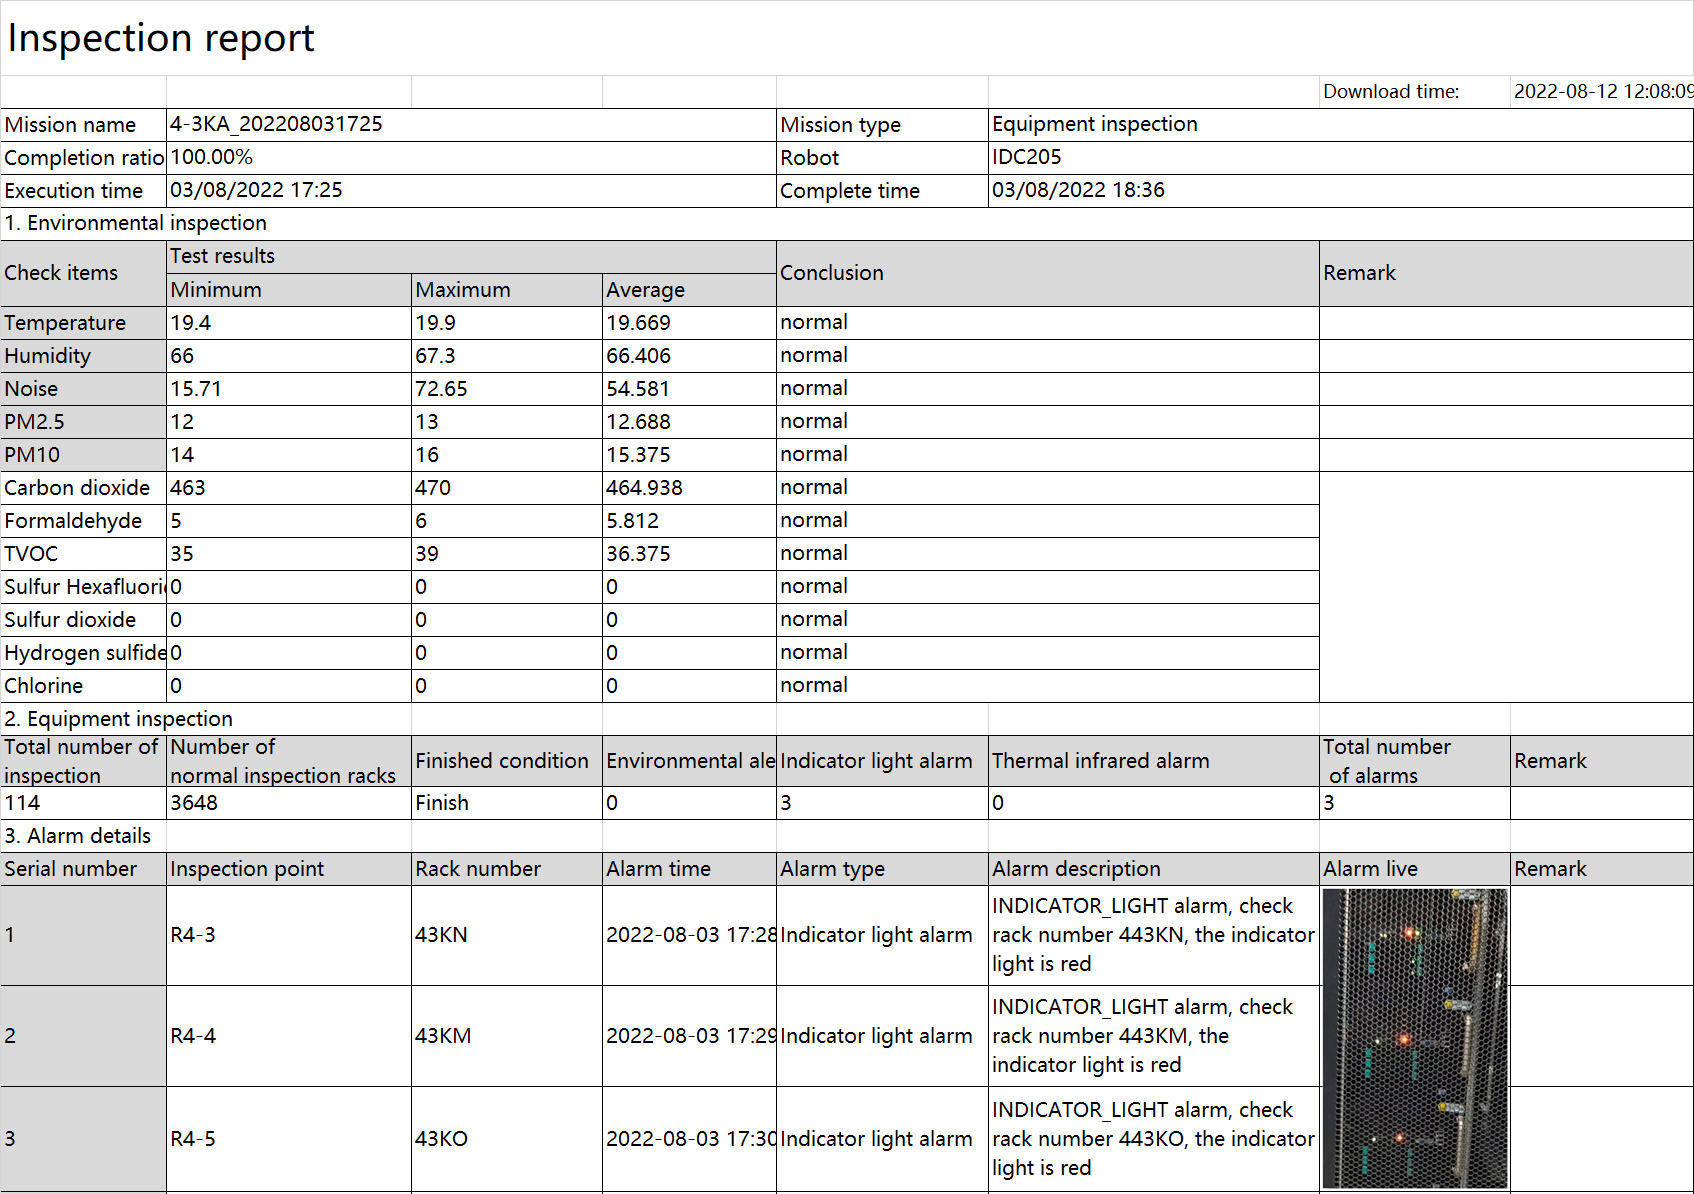
Task: Click the Inspection report title
Action: (160, 39)
